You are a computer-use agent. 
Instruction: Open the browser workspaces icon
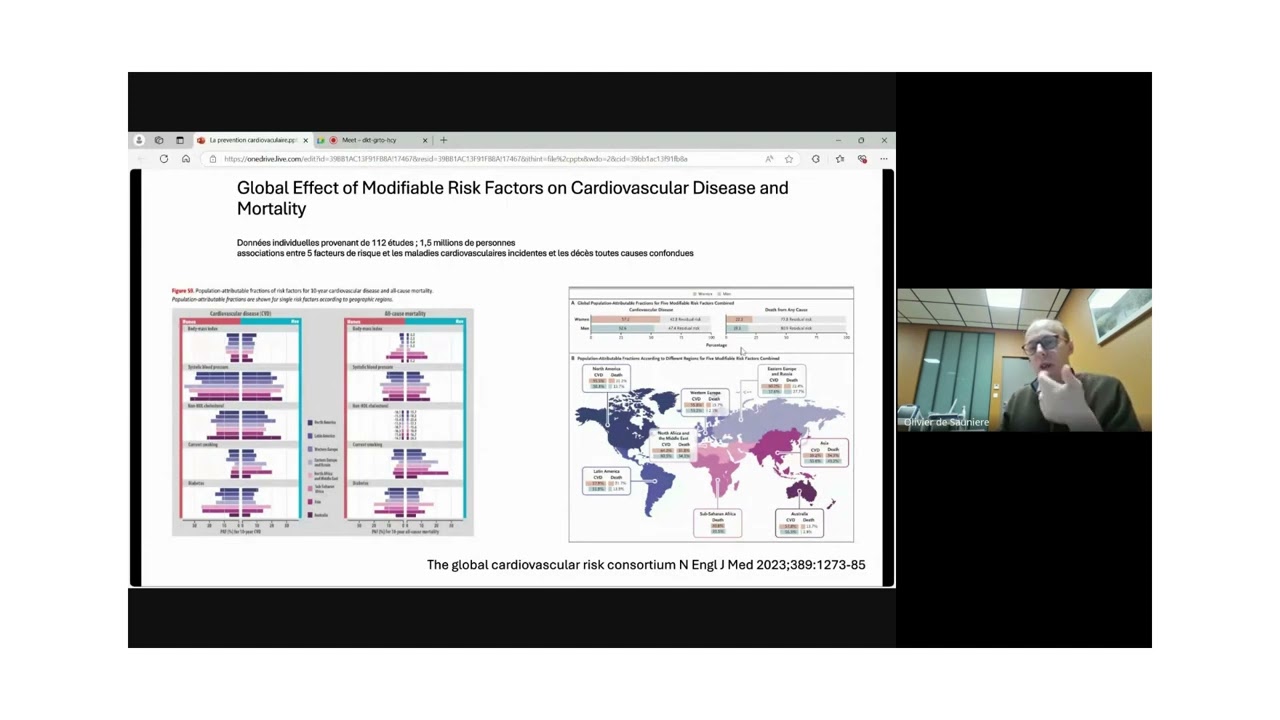point(159,140)
